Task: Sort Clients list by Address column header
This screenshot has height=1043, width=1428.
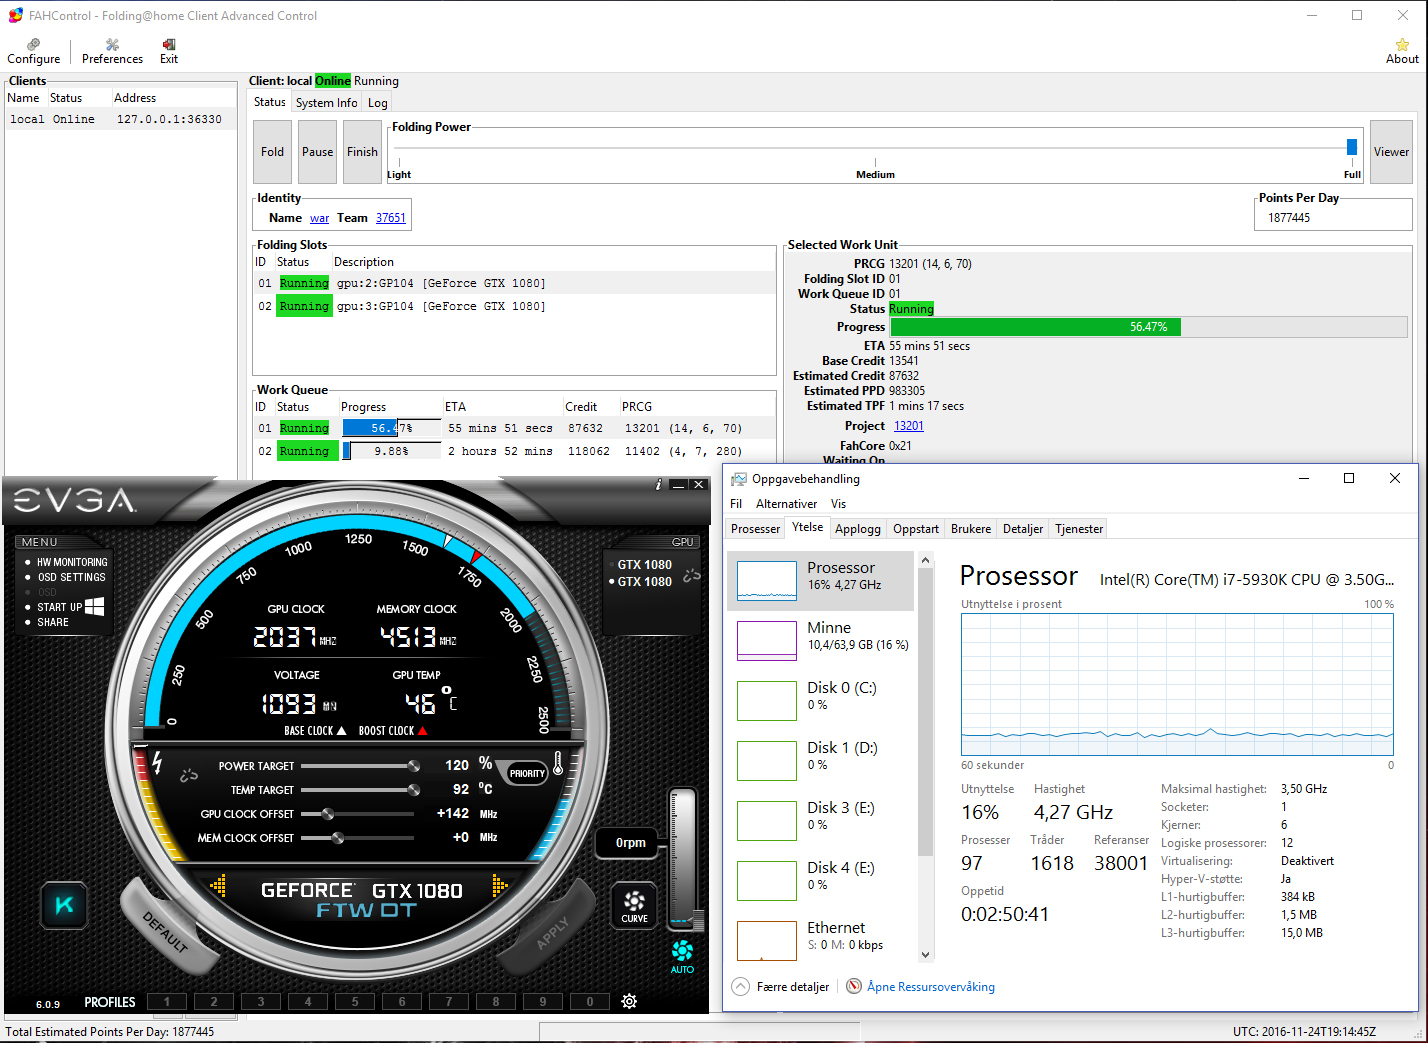Action: pyautogui.click(x=135, y=98)
